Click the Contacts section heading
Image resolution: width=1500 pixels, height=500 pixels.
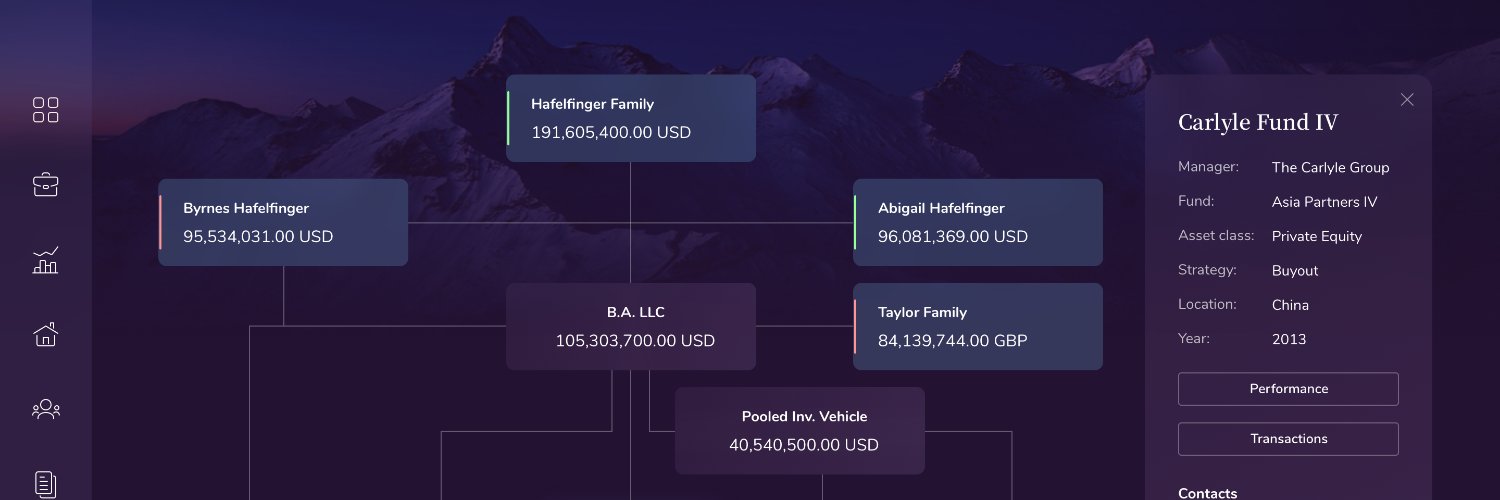point(1207,493)
